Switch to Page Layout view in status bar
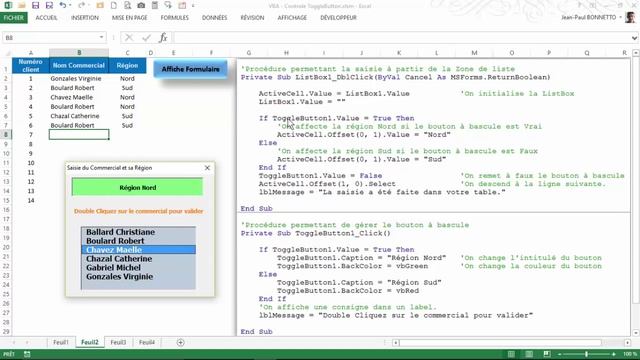640x360 pixels. pyautogui.click(x=529, y=354)
